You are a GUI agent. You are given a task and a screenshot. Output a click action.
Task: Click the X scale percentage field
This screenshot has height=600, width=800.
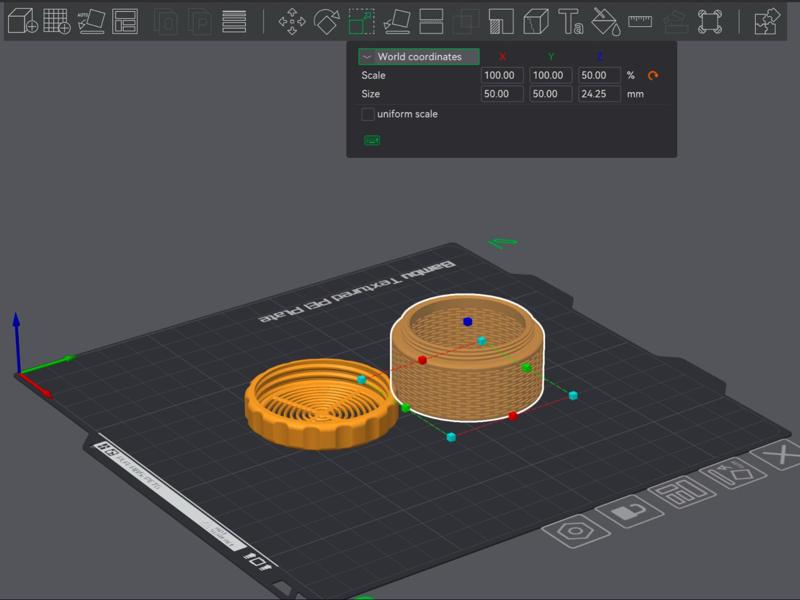502,75
